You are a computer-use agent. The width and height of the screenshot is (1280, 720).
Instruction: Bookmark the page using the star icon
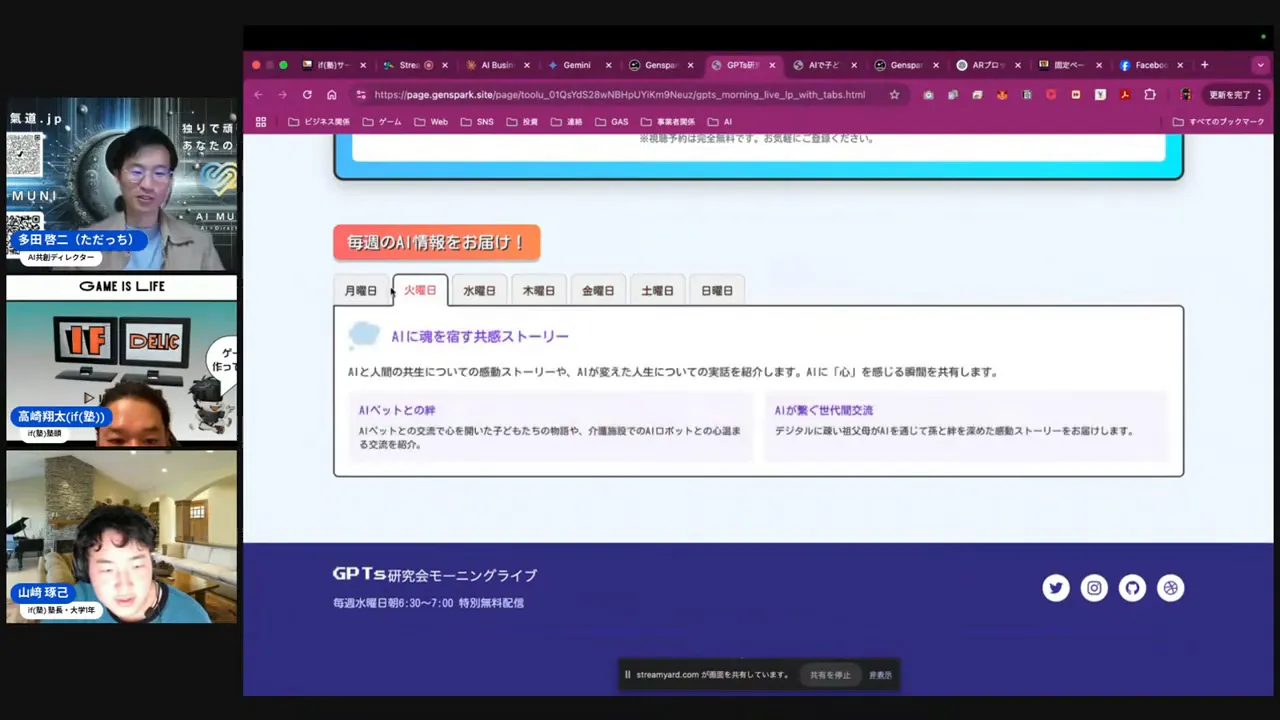pos(894,94)
